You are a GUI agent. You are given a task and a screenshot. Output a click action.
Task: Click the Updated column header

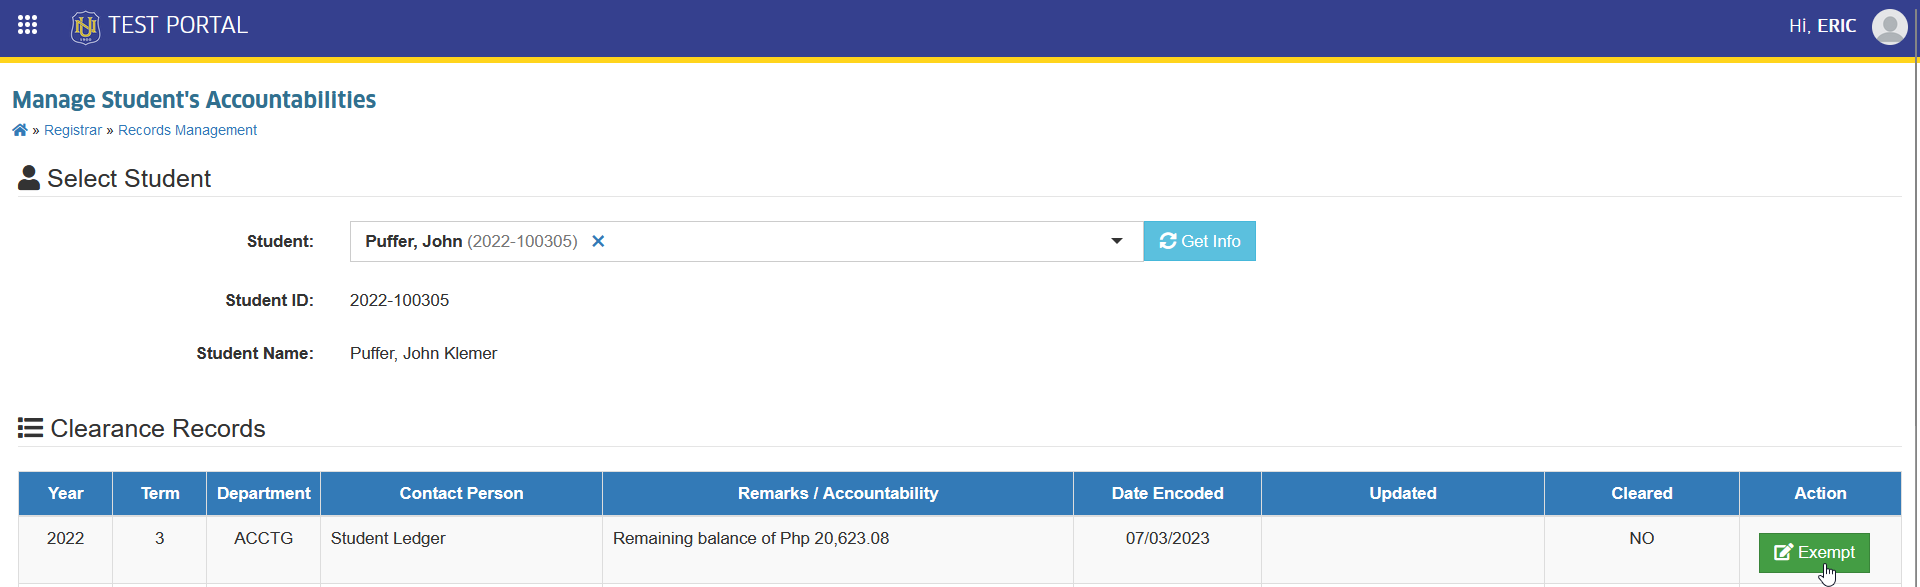[1403, 493]
